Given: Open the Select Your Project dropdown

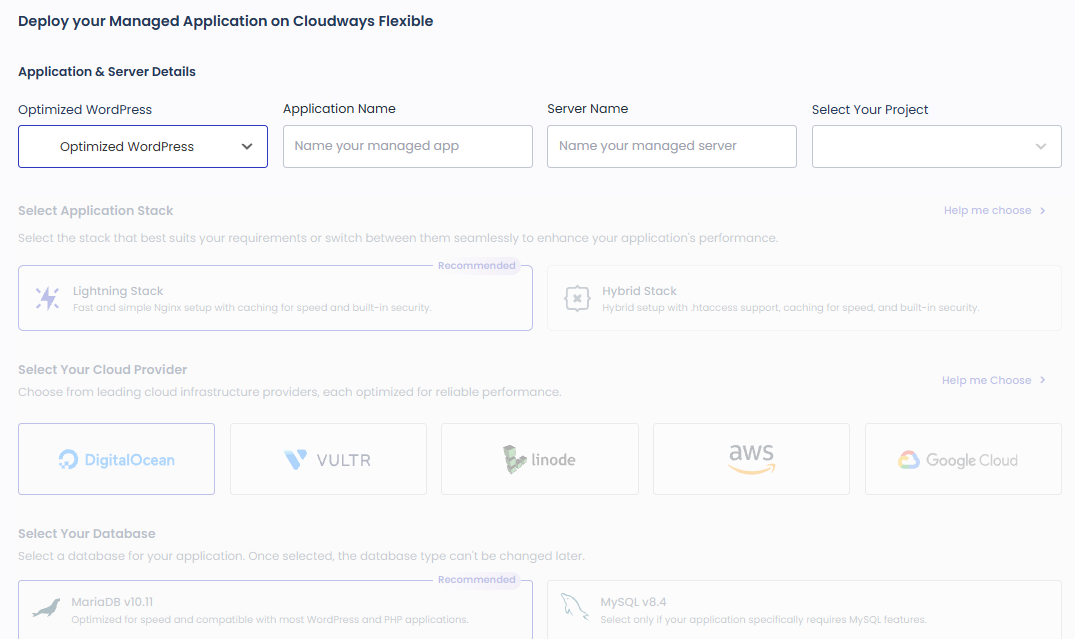Looking at the screenshot, I should [937, 146].
